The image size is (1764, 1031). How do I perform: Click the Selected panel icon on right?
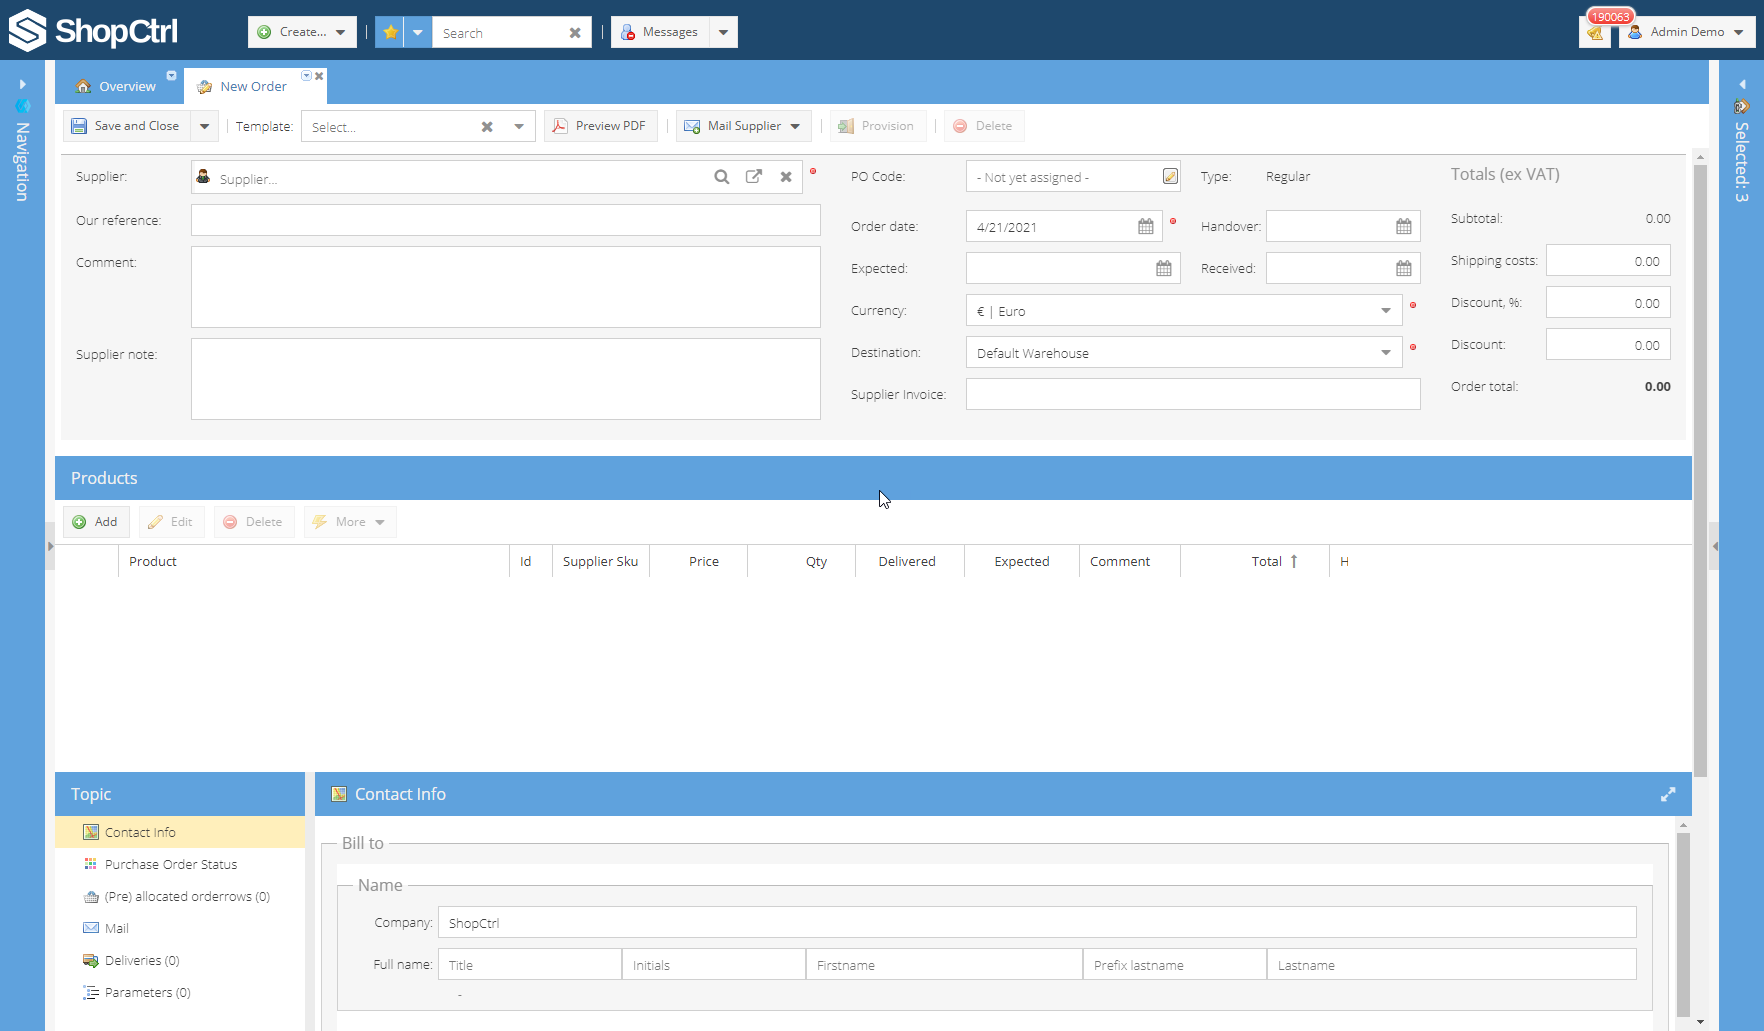(1742, 106)
